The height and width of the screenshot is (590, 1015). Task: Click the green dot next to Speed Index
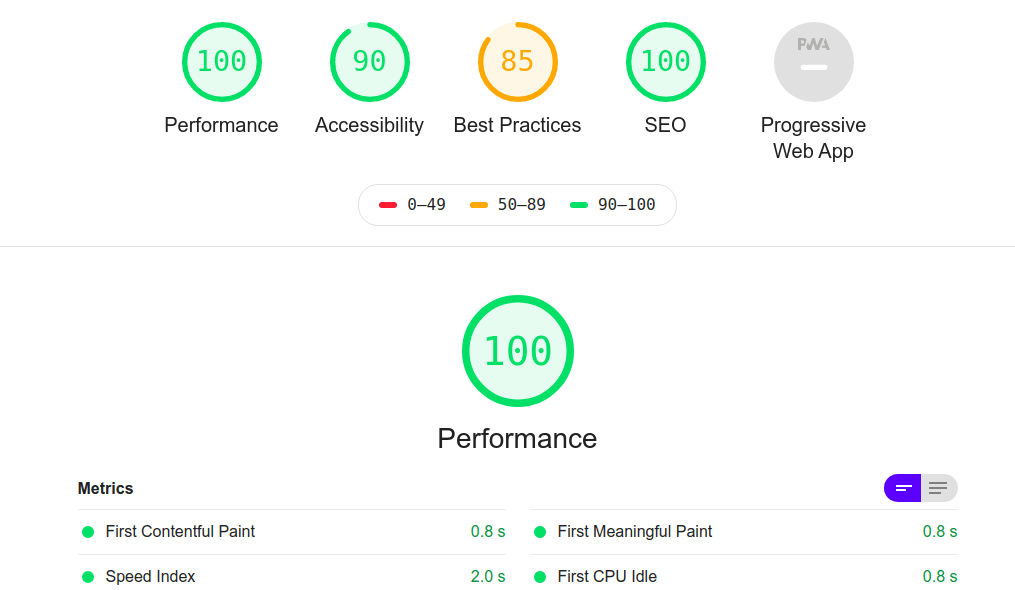(x=90, y=577)
